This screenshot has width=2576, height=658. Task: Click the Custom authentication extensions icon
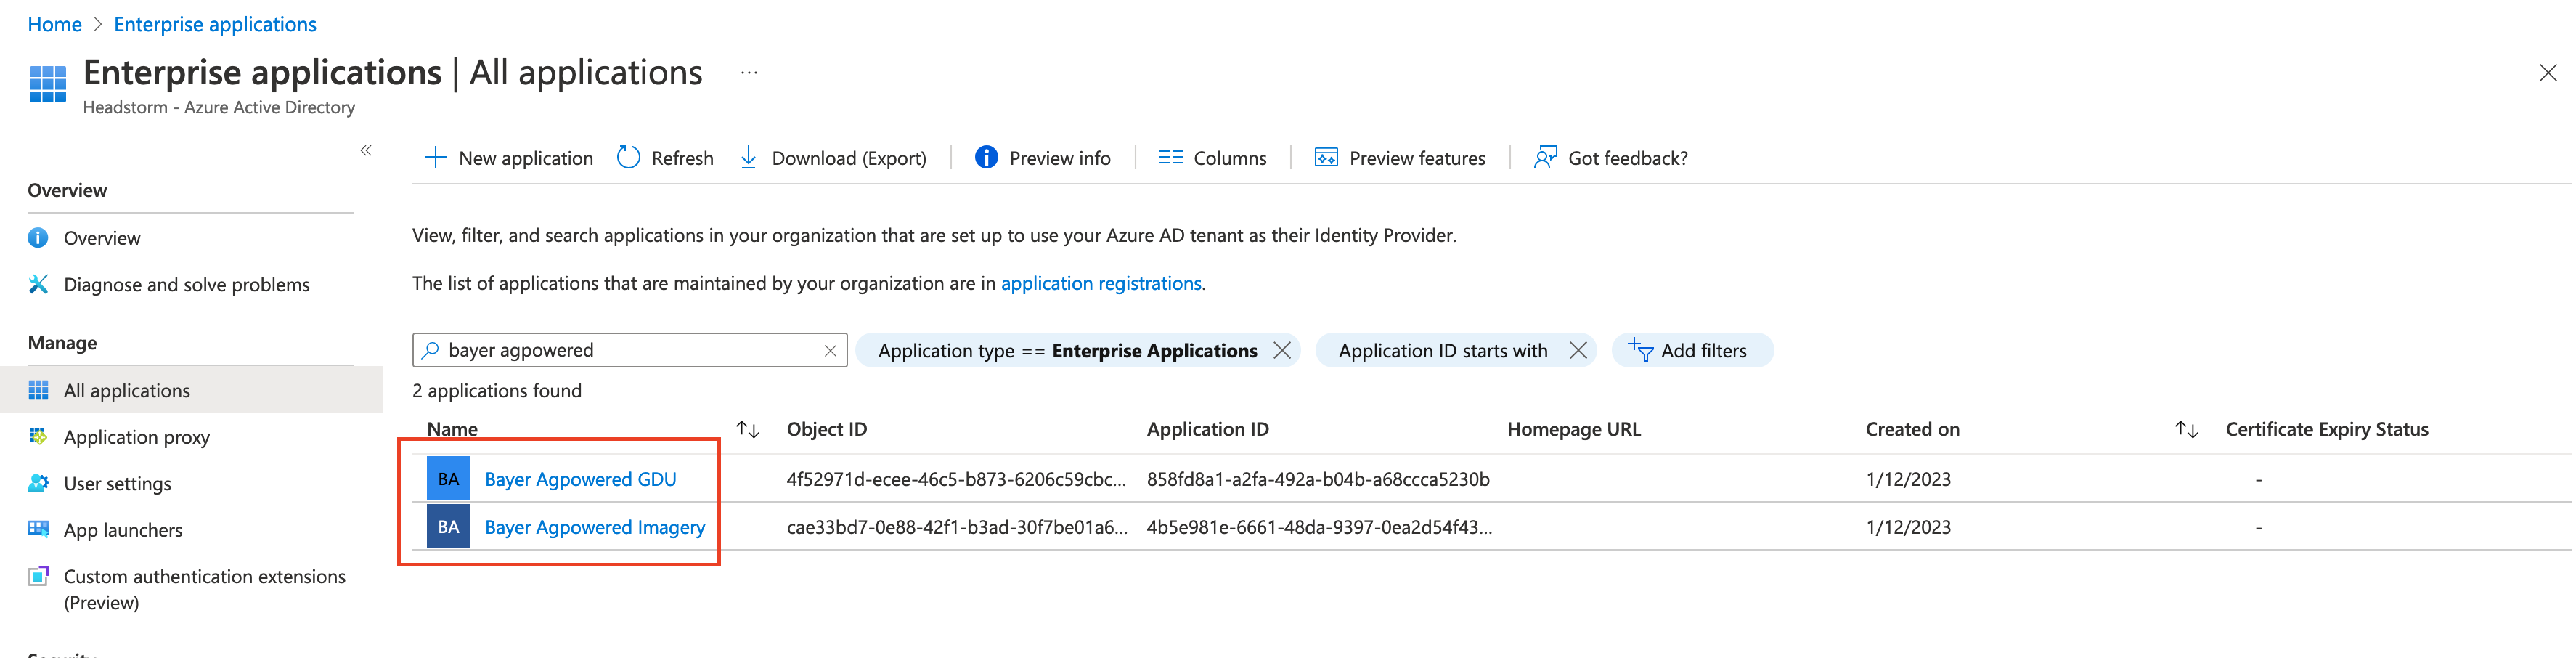(x=38, y=576)
